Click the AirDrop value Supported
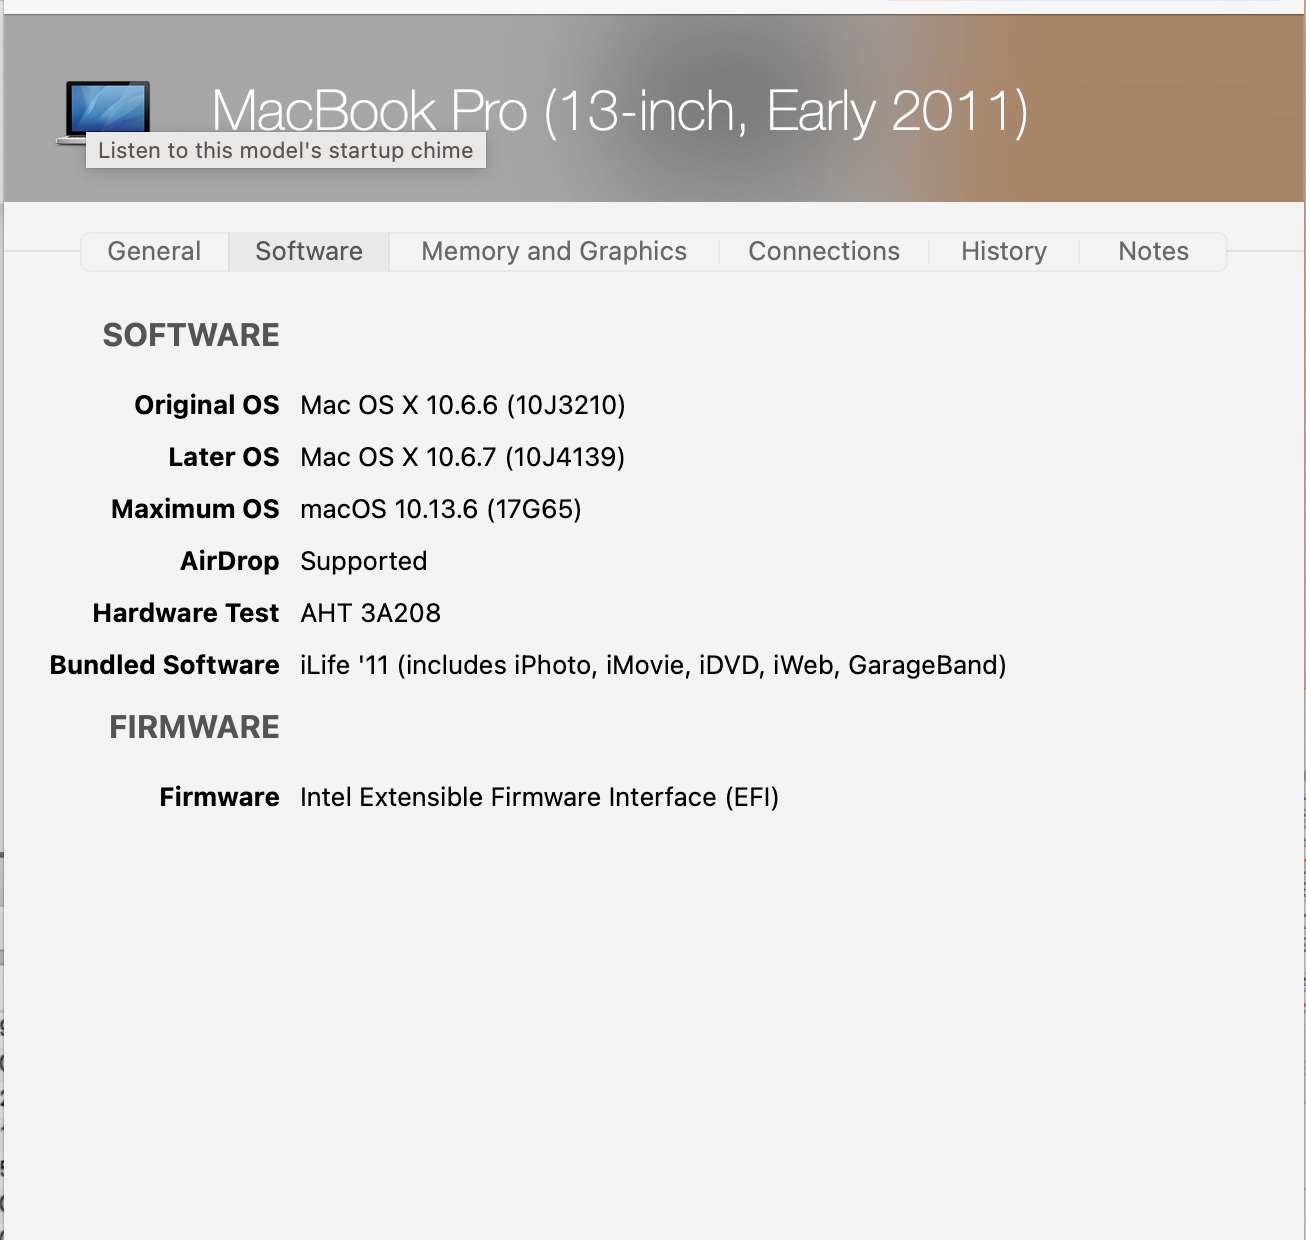Screen dimensions: 1306x1240 tap(364, 561)
